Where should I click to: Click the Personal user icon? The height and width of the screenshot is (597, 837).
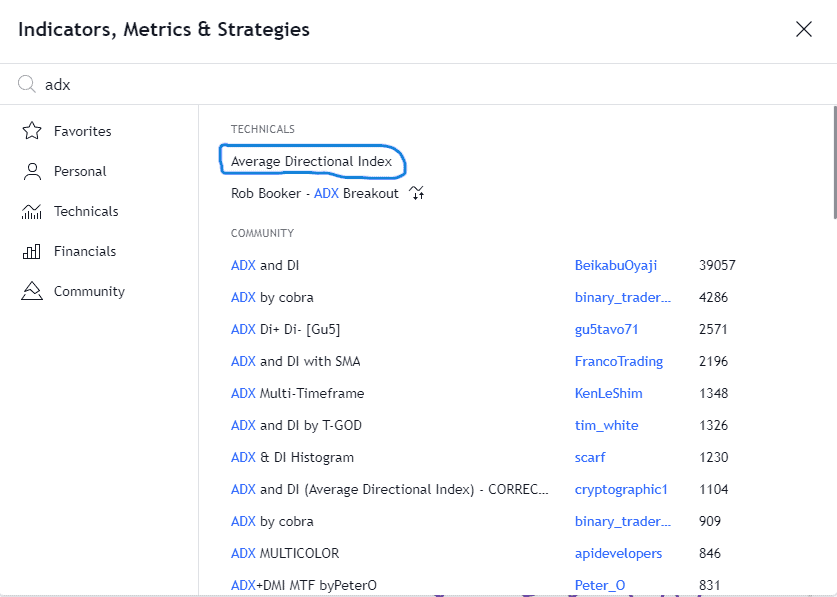[x=32, y=171]
